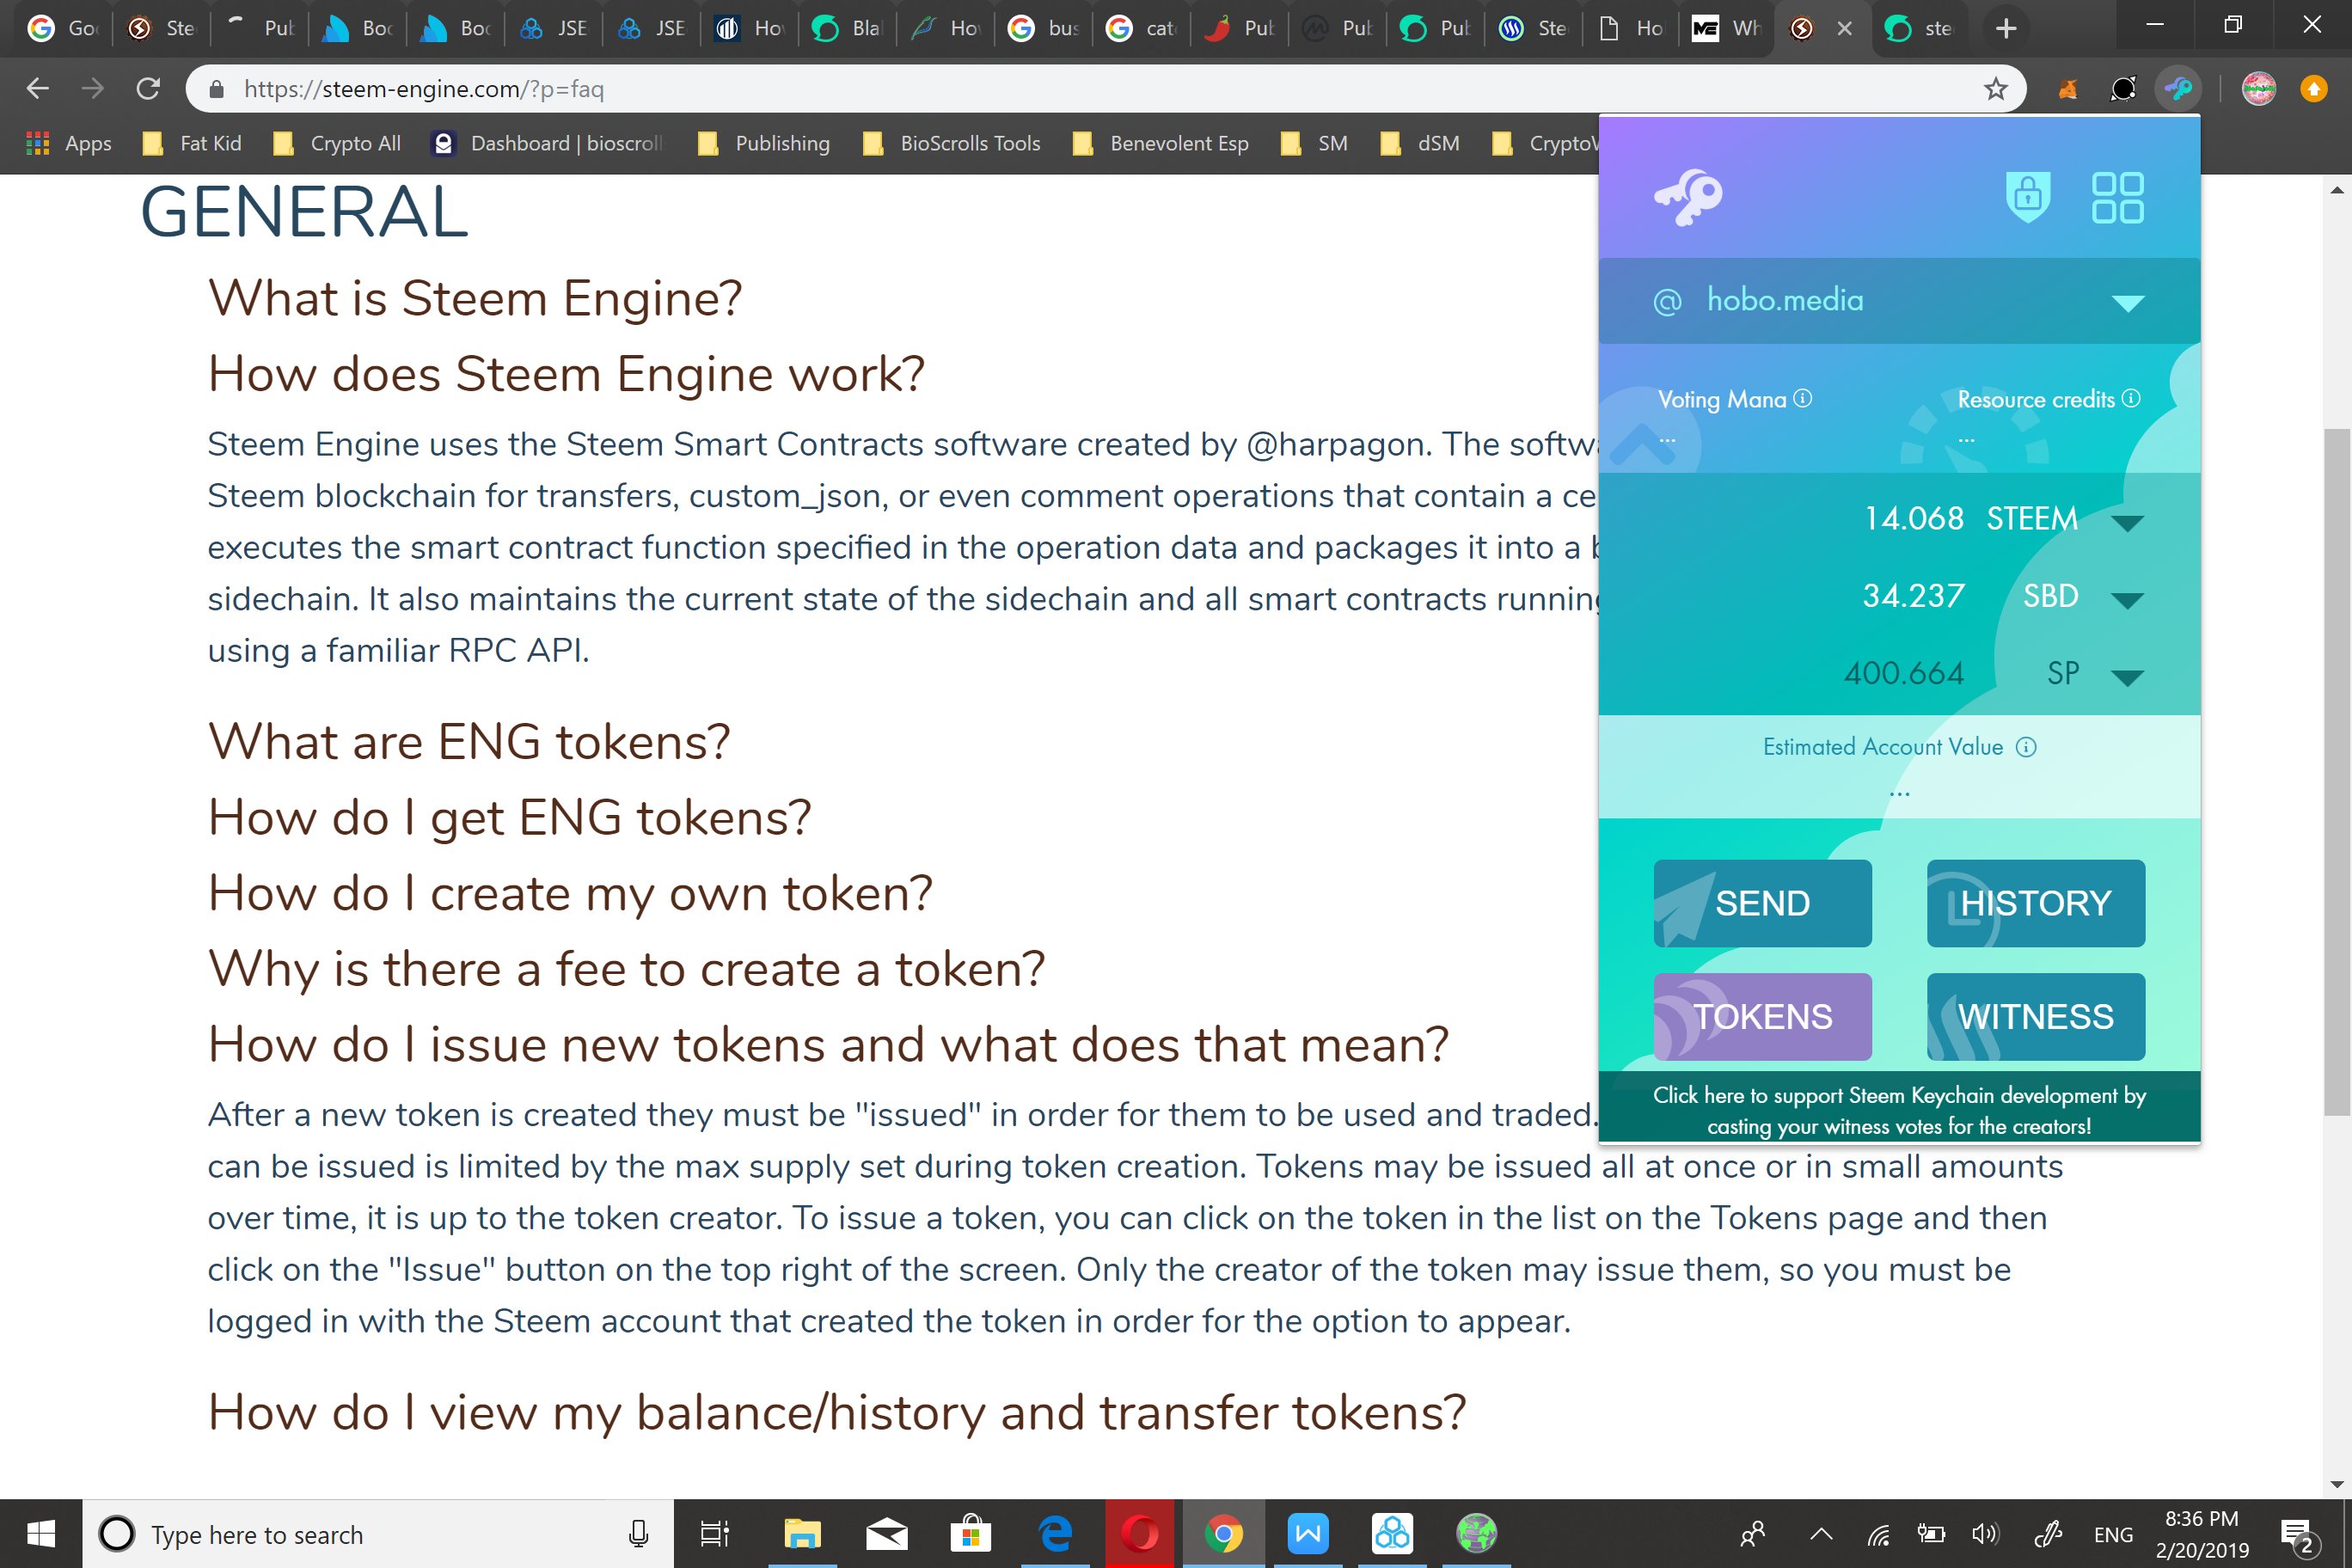
Task: Switch to the first 'Go' Google tab
Action: point(62,28)
